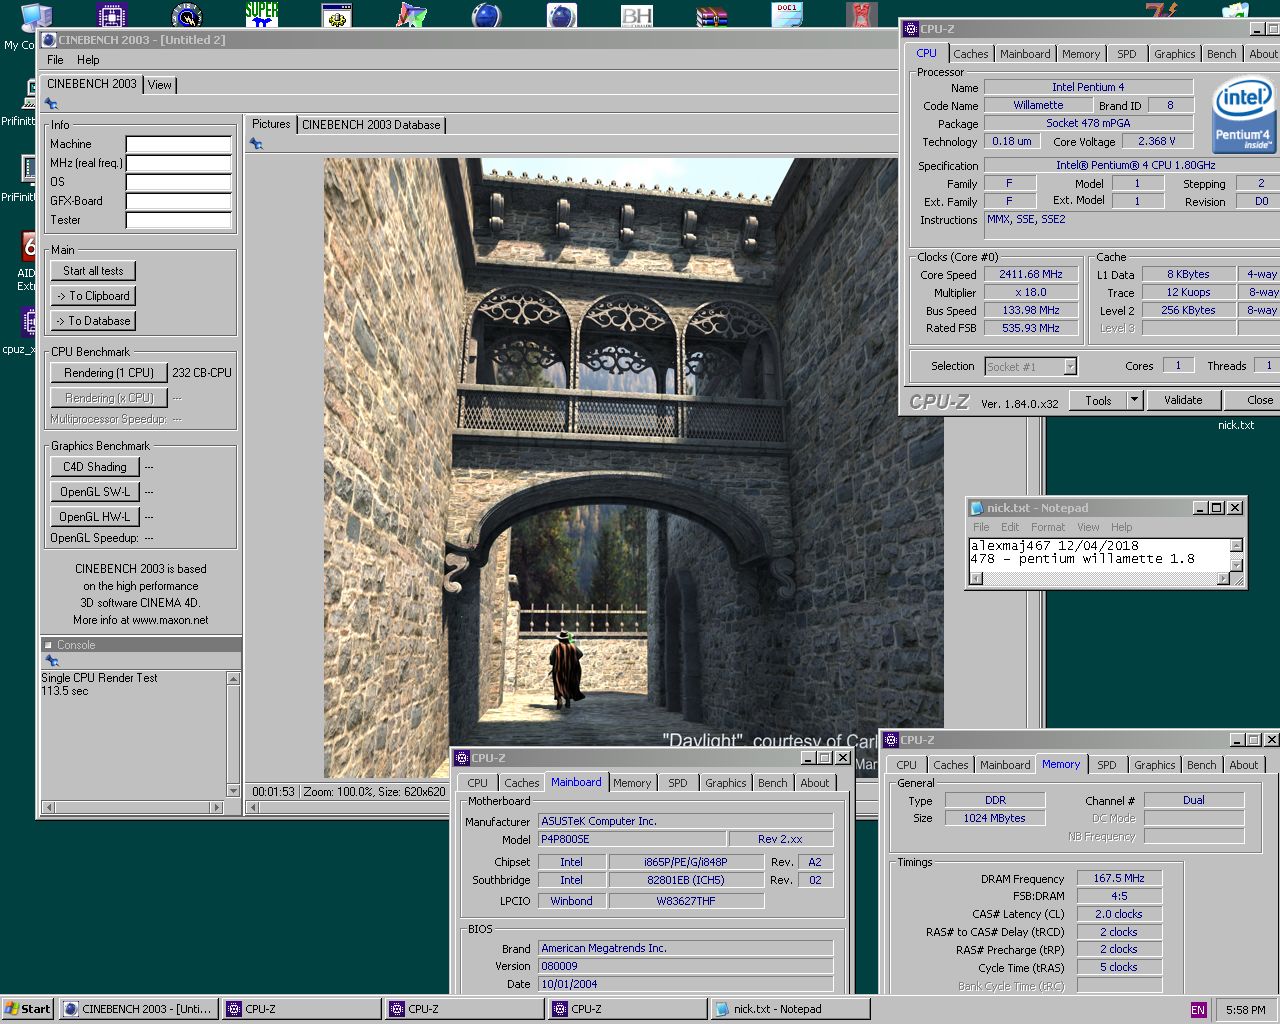Open the Selection Socket #1 dropdown
The height and width of the screenshot is (1024, 1280).
1070,367
